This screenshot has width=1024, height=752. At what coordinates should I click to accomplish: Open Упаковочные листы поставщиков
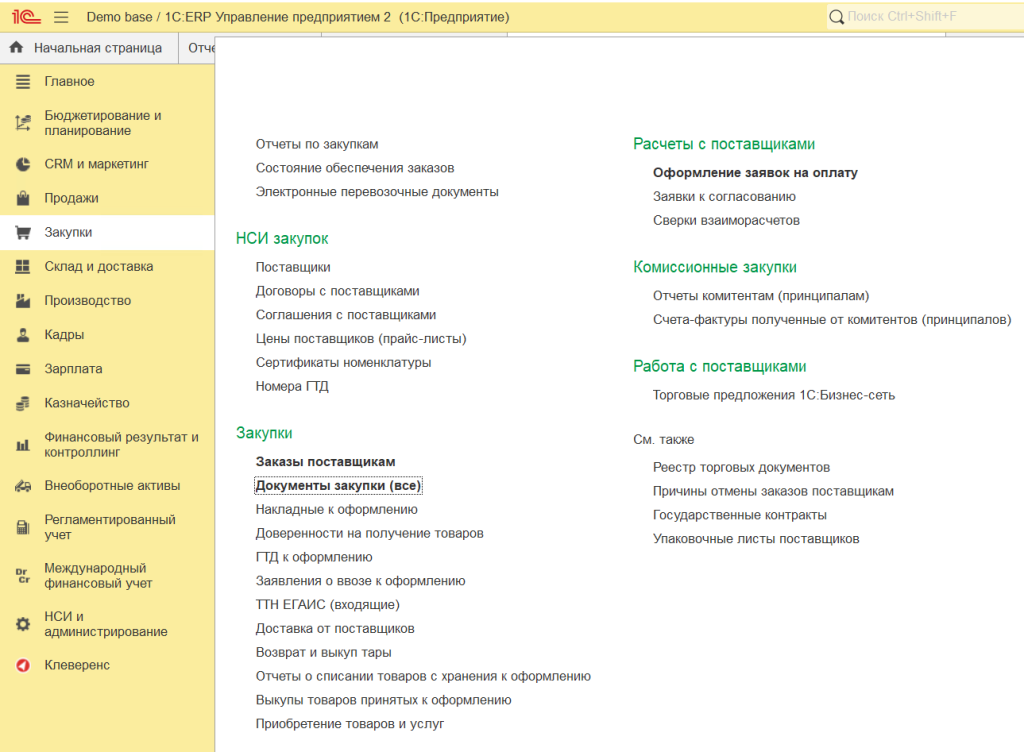tap(756, 539)
